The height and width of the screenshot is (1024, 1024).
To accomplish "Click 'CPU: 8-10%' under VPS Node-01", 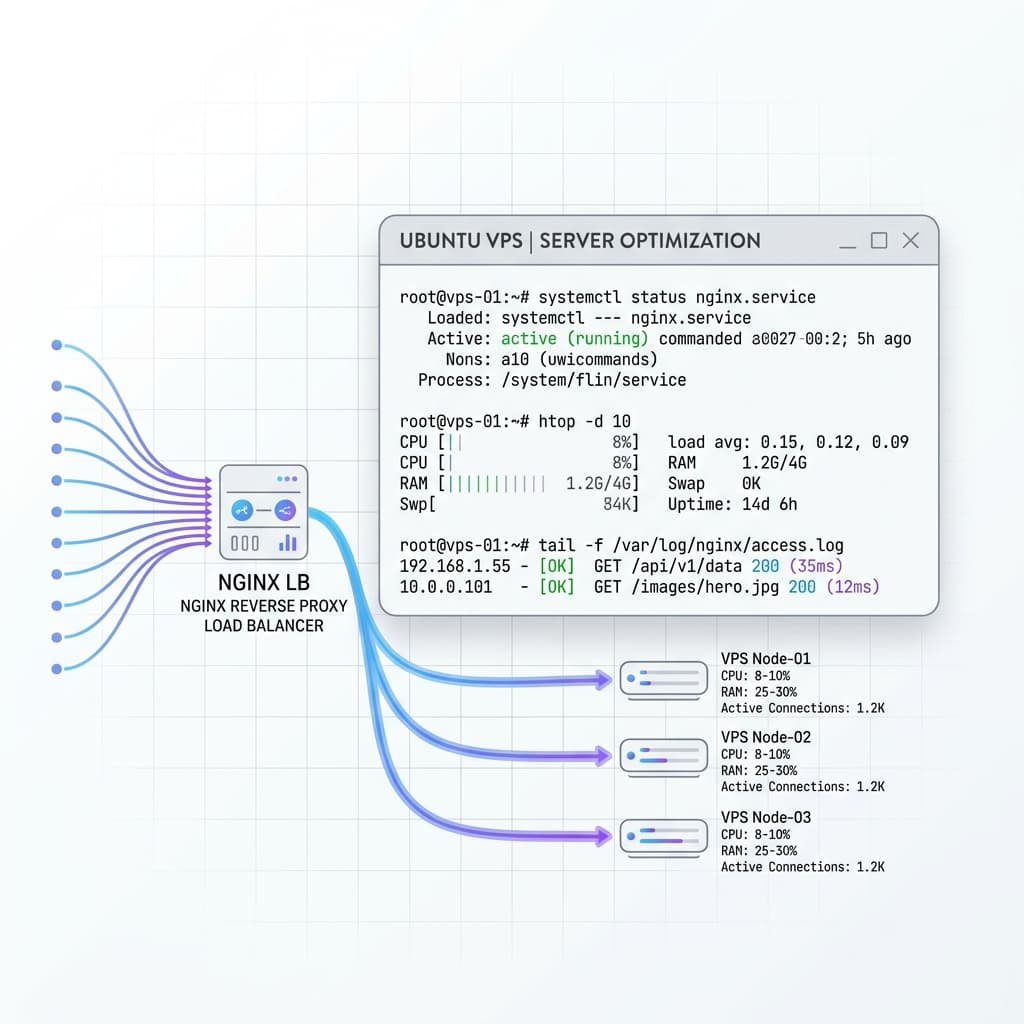I will (756, 676).
